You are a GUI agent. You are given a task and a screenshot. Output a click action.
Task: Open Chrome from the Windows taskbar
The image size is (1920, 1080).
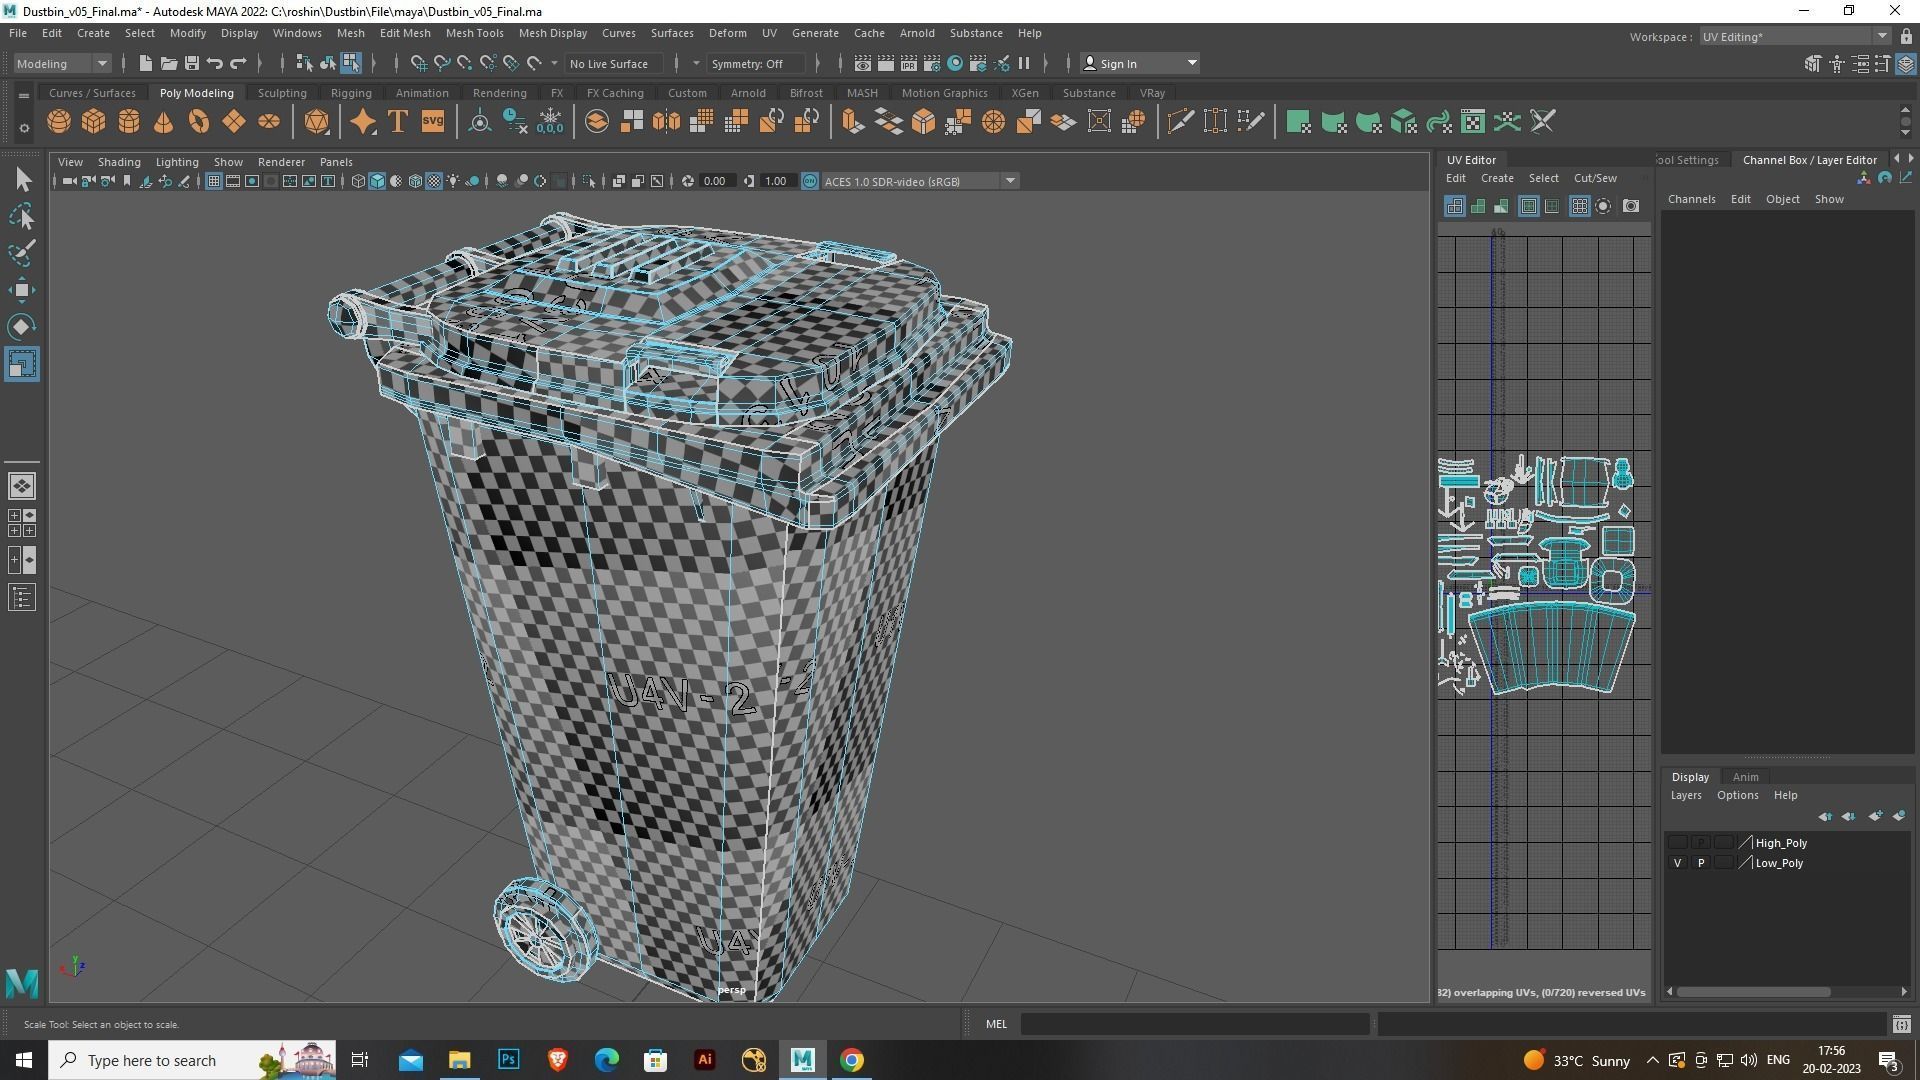point(852,1060)
